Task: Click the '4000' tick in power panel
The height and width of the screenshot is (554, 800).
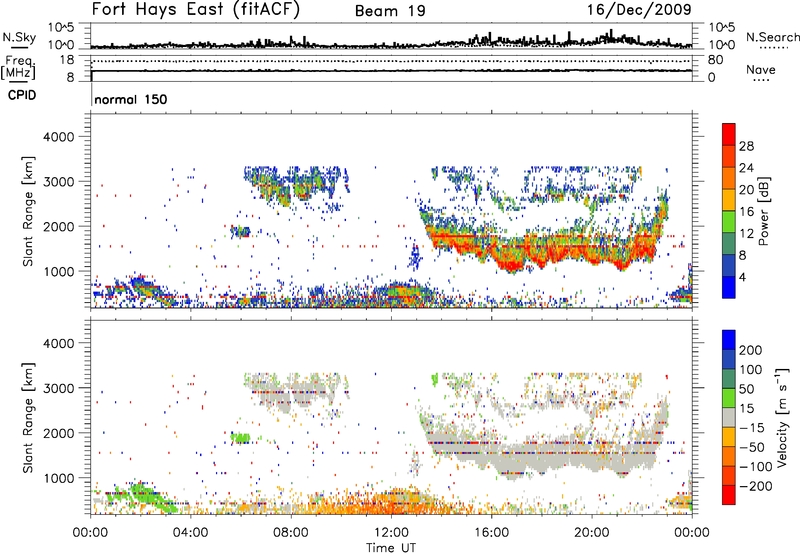Action: coord(58,137)
